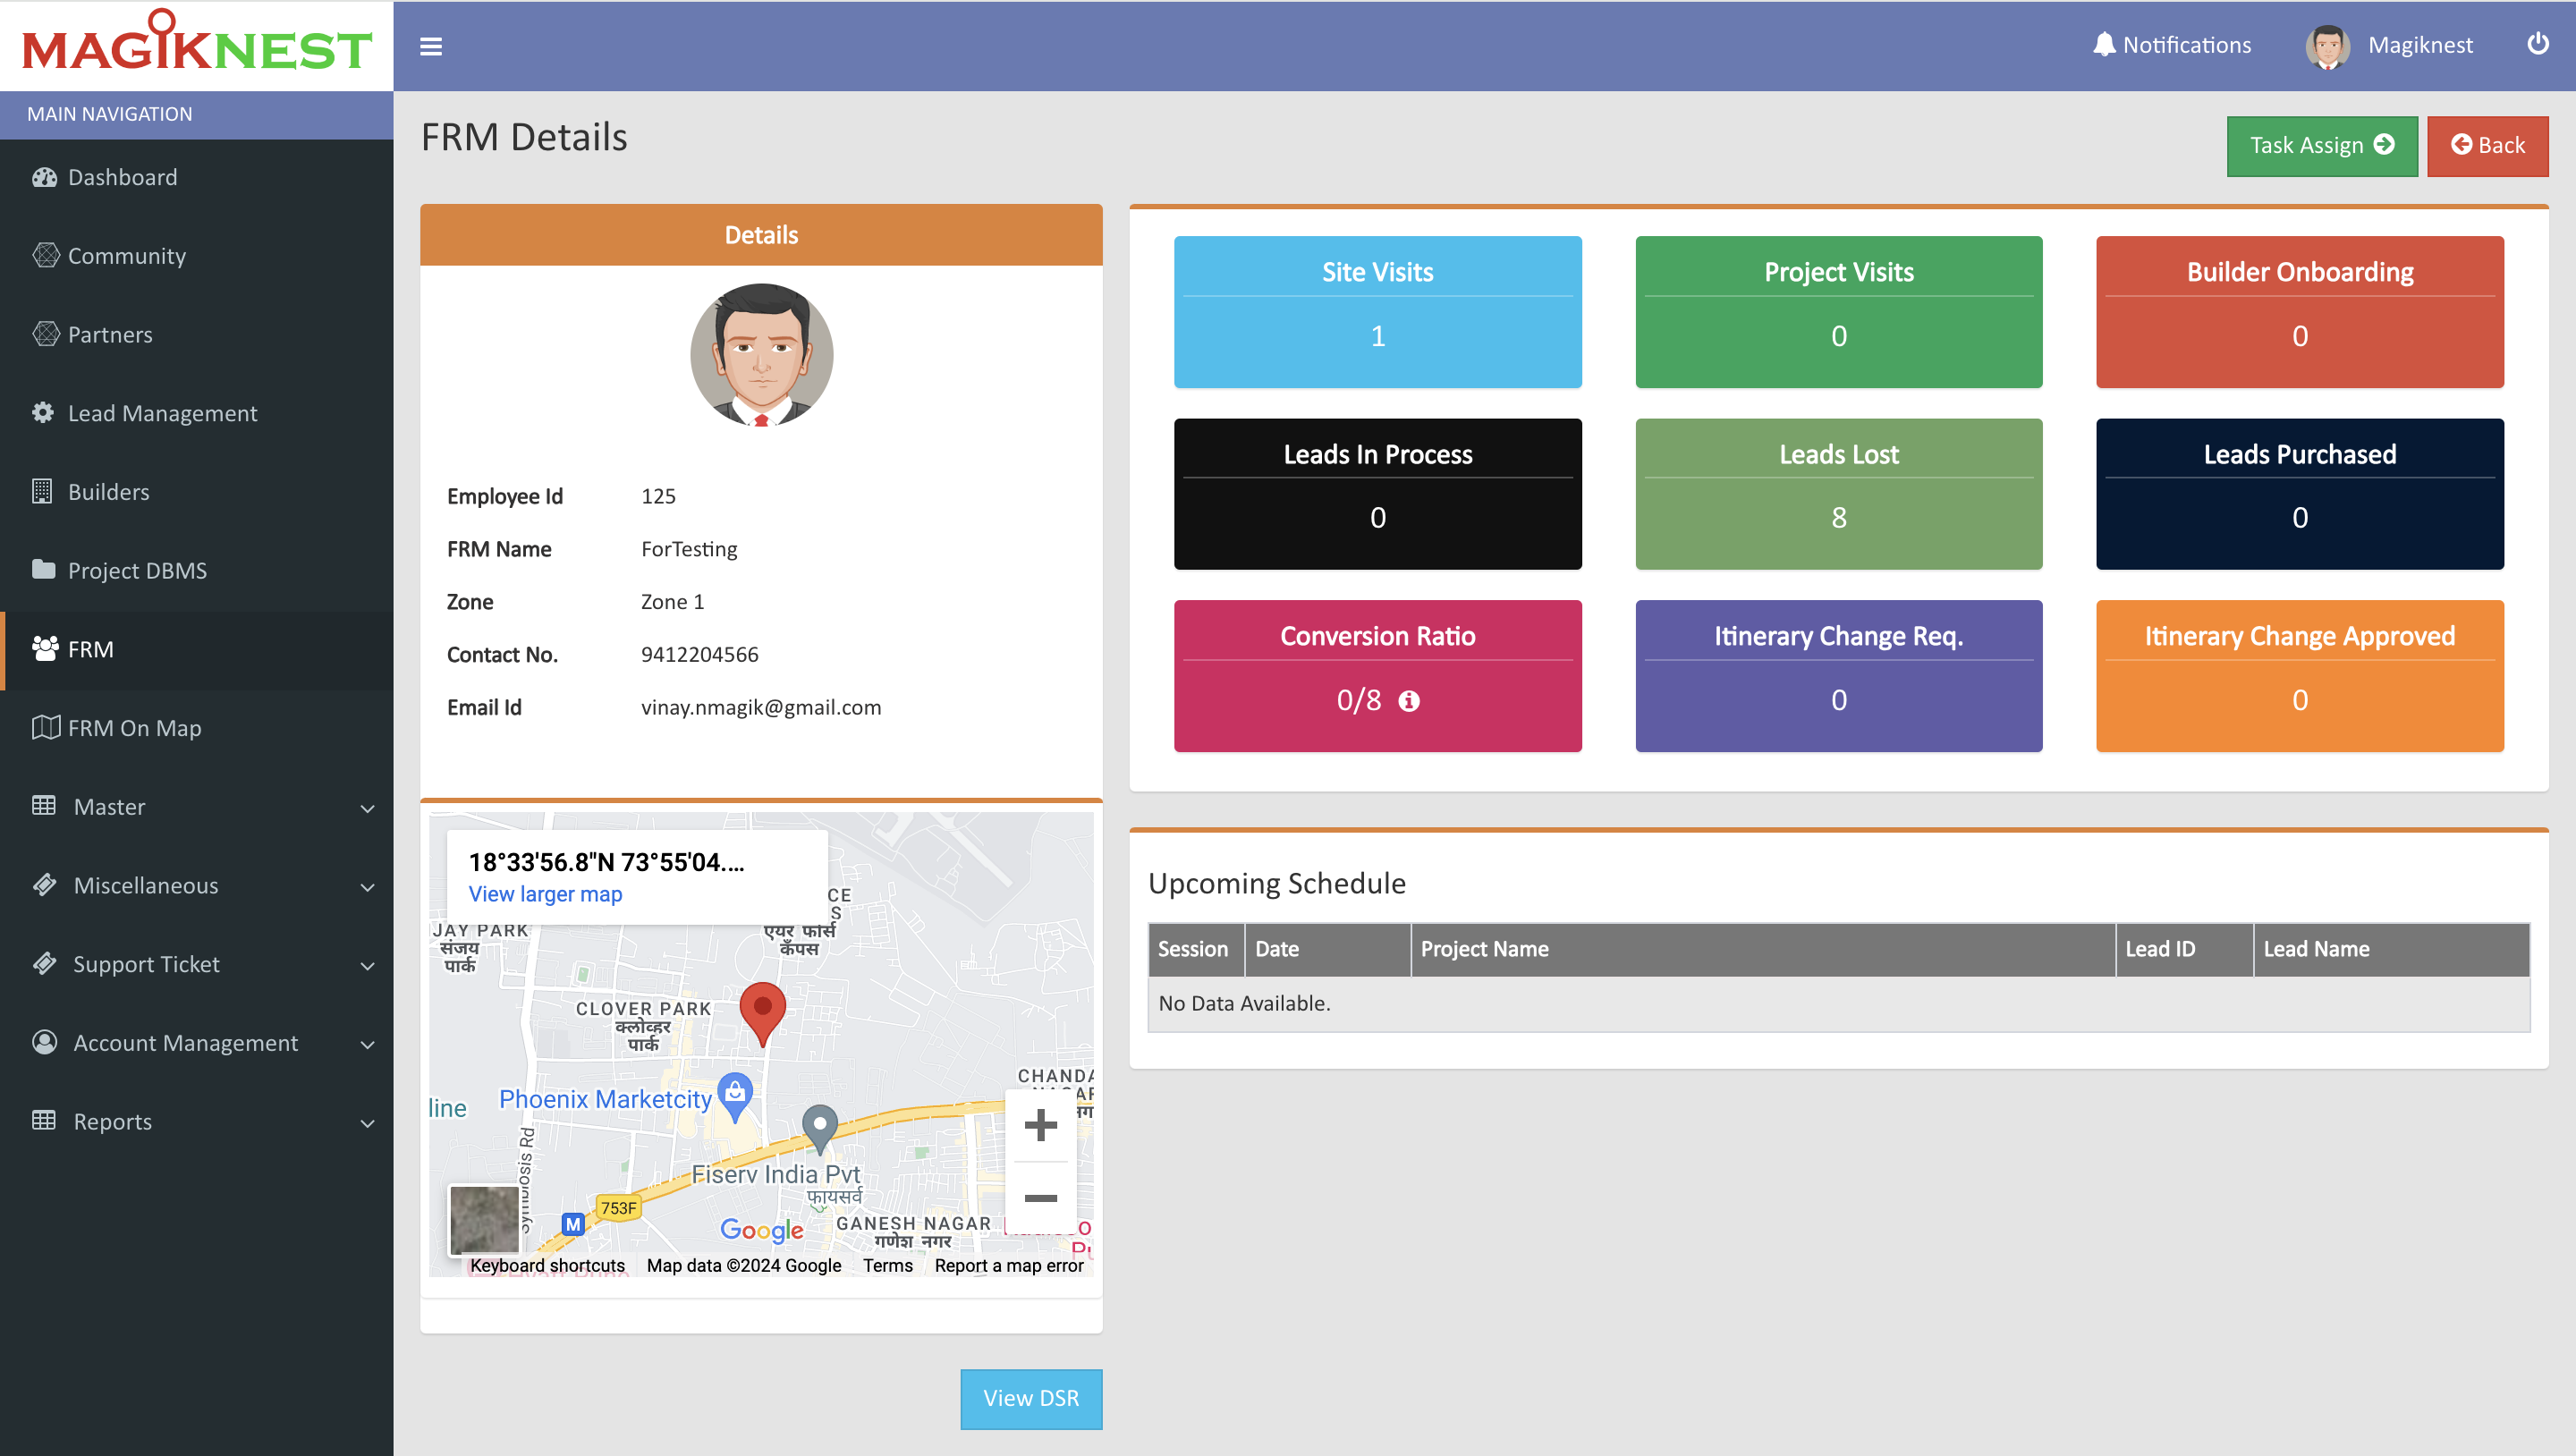Viewport: 2576px width, 1456px height.
Task: Click the Miscellaneous tag icon
Action: [x=44, y=884]
